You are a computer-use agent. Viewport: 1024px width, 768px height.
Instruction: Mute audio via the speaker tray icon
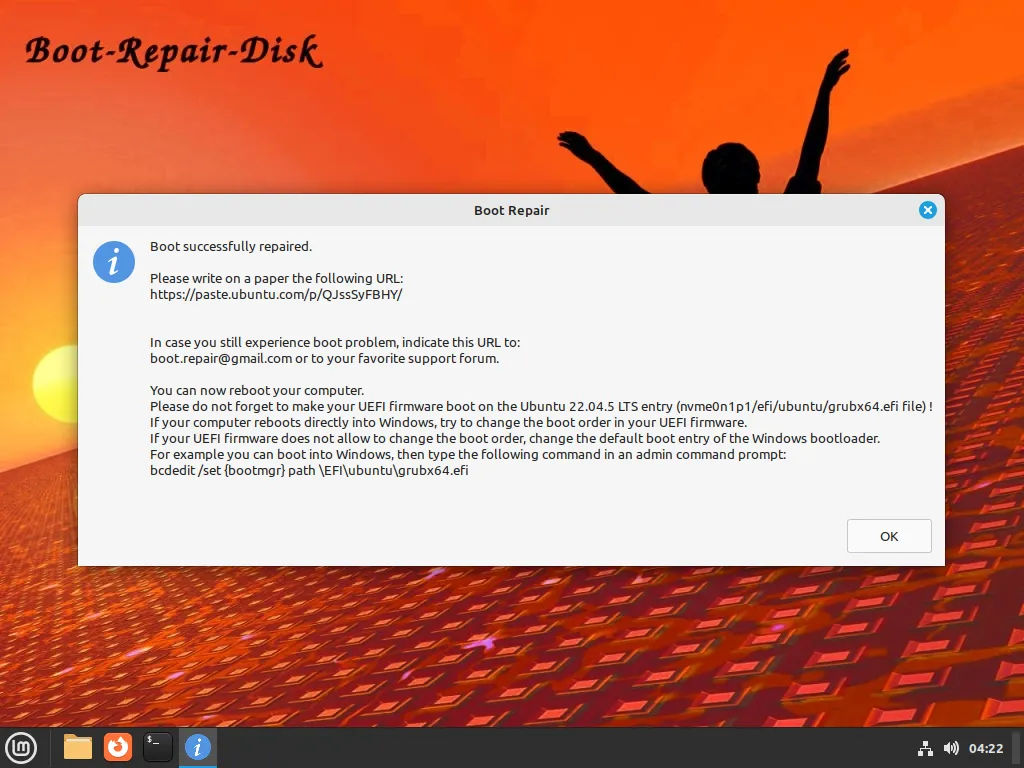point(951,747)
